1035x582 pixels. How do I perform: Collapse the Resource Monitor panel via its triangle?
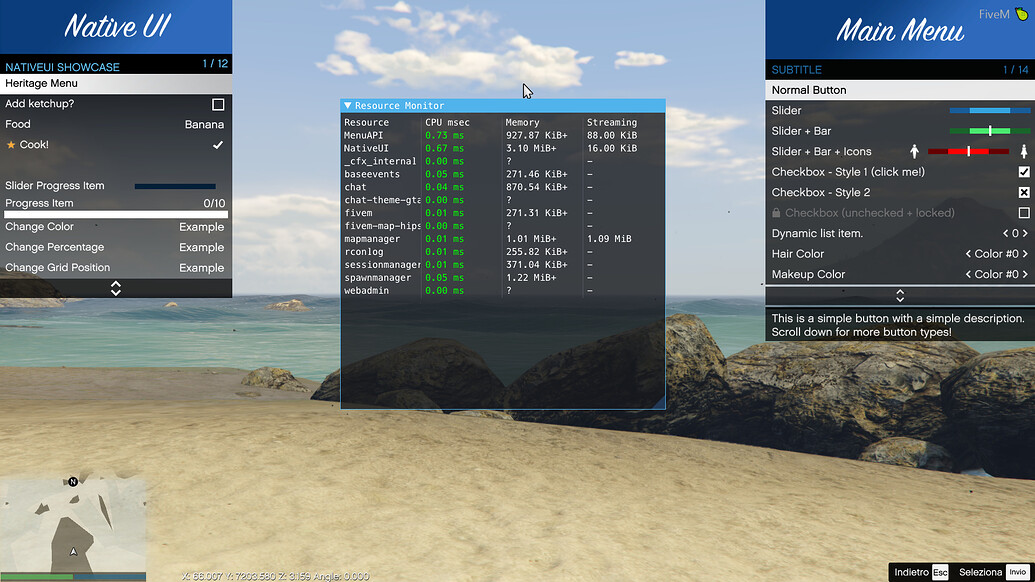pyautogui.click(x=348, y=105)
